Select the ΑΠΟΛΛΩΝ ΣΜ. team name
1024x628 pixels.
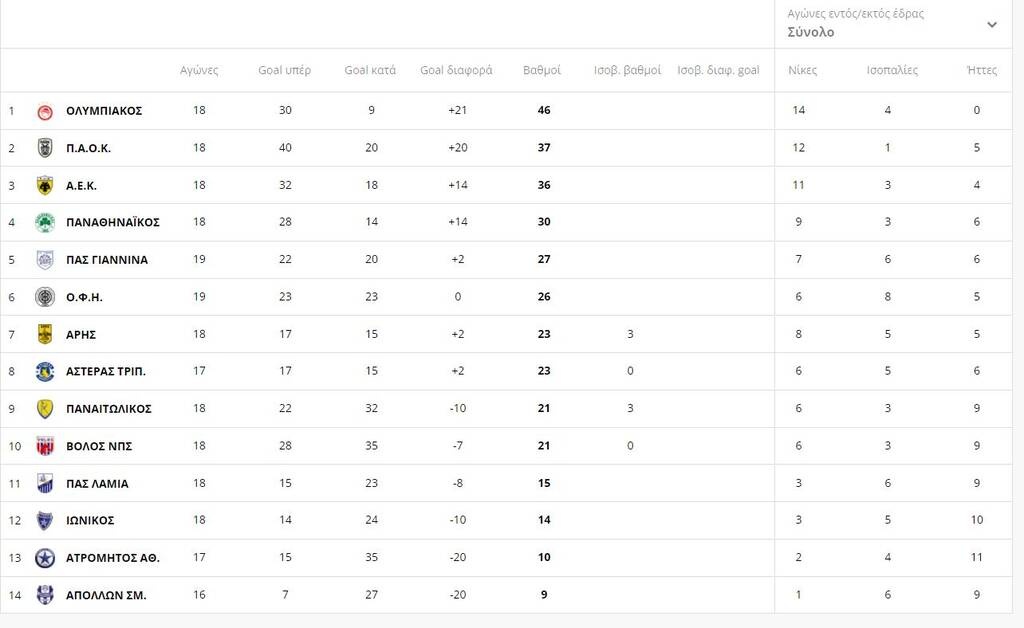coord(106,595)
